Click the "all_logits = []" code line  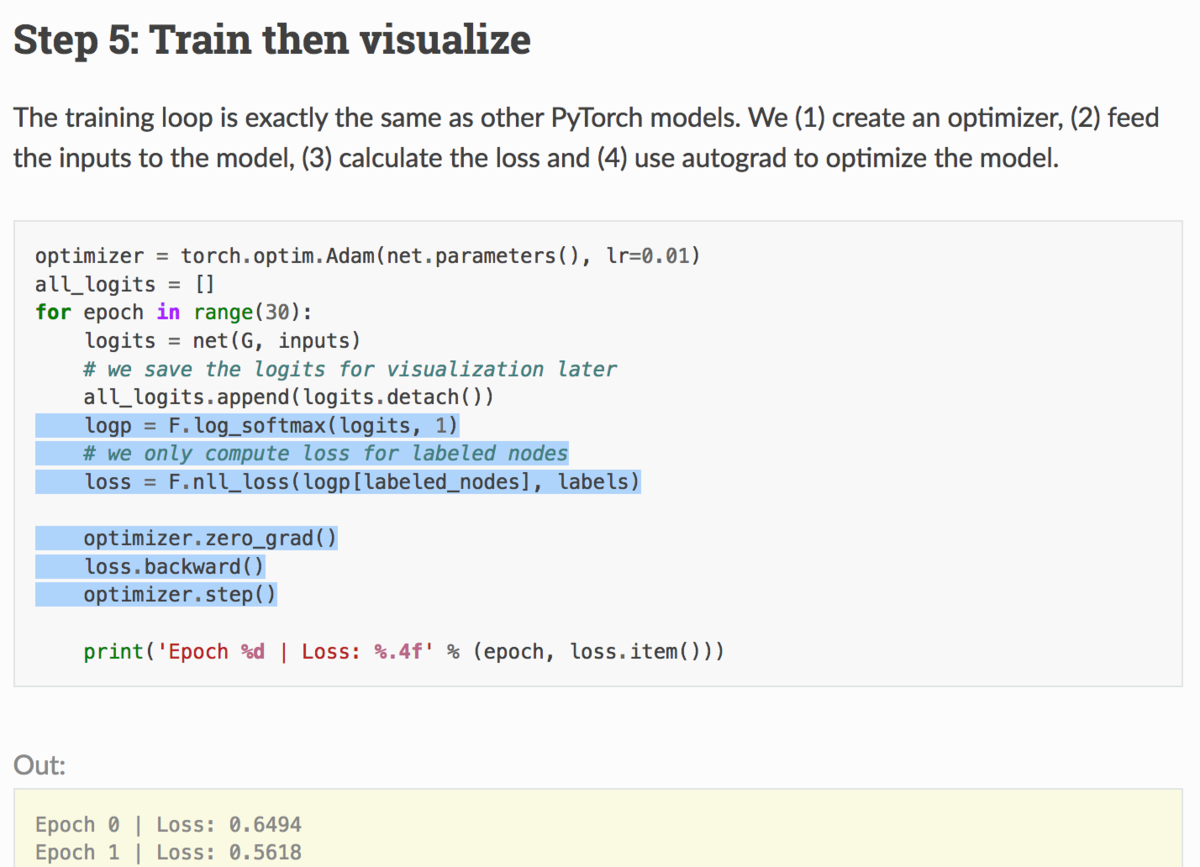[x=125, y=283]
